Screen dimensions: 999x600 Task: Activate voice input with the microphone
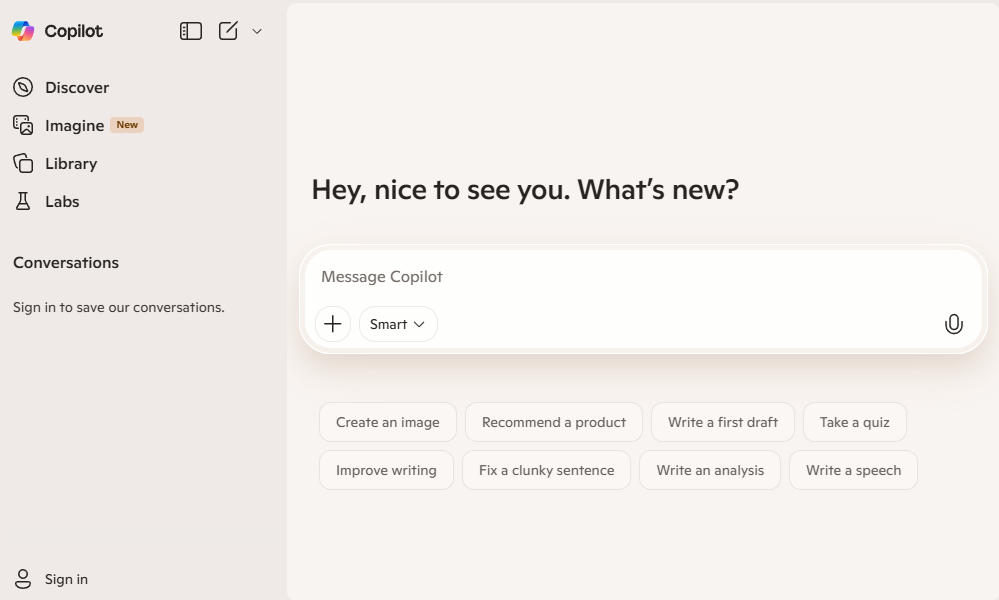pyautogui.click(x=953, y=324)
